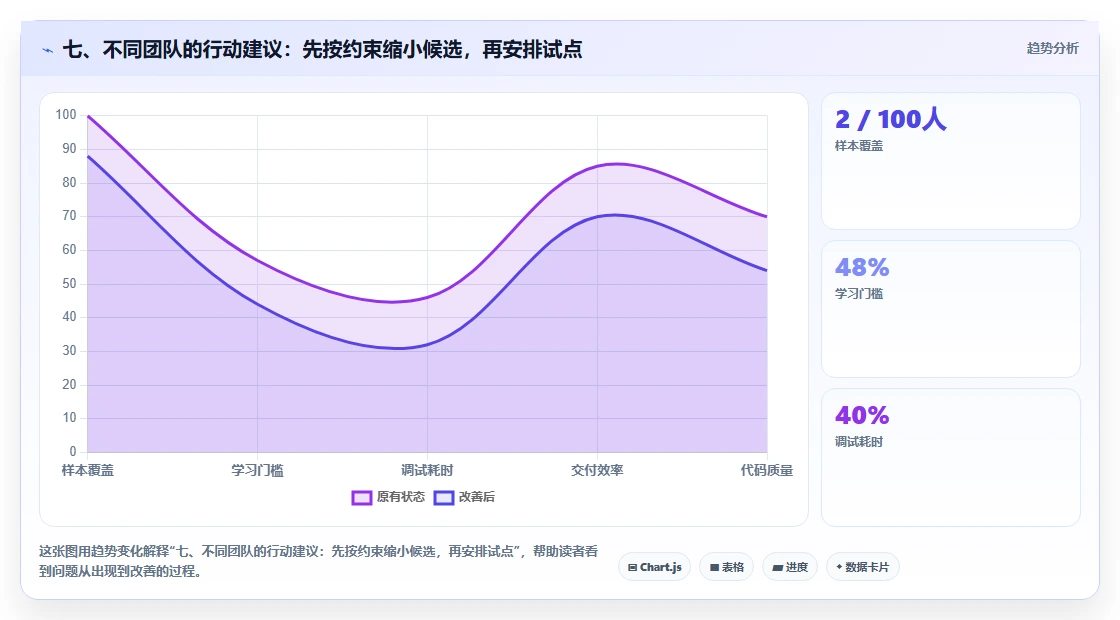Click the y-axis value 0
Screen dimensions: 1120x620
pyautogui.click(x=73, y=451)
